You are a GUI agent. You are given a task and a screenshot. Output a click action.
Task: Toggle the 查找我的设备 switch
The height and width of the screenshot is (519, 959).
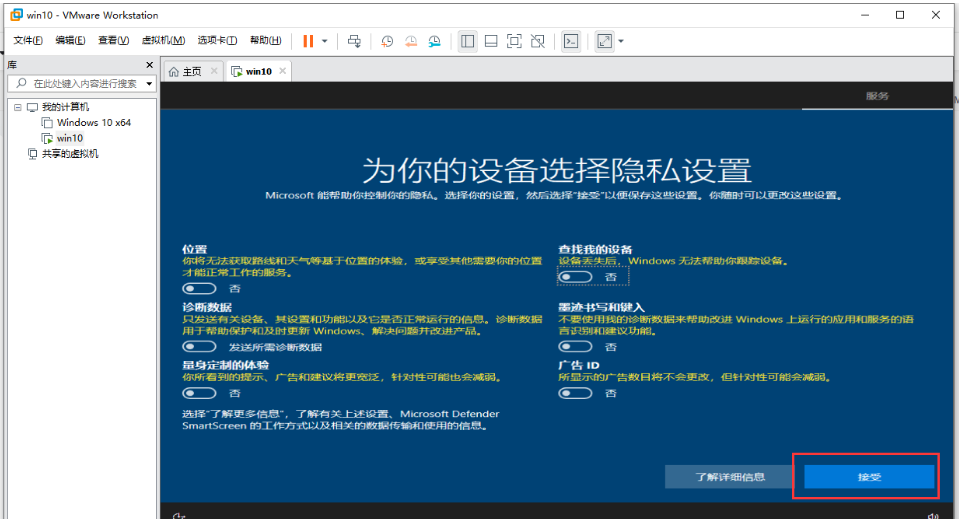tap(575, 277)
